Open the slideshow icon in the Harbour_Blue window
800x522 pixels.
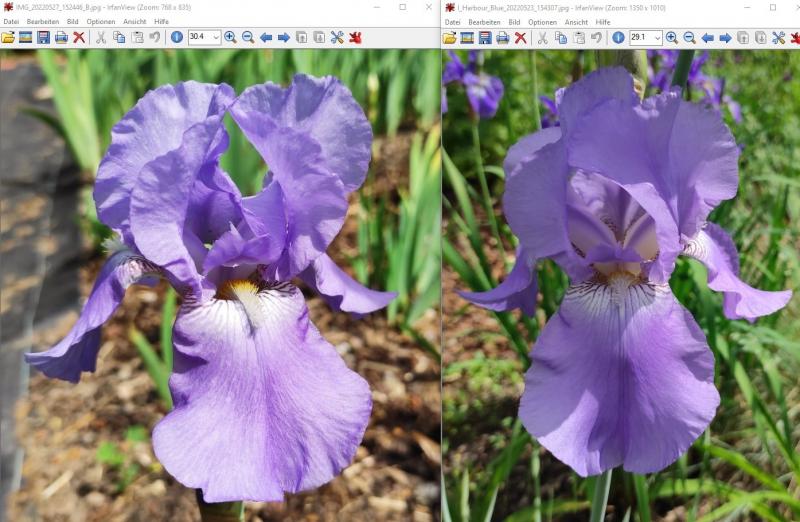pyautogui.click(x=467, y=37)
